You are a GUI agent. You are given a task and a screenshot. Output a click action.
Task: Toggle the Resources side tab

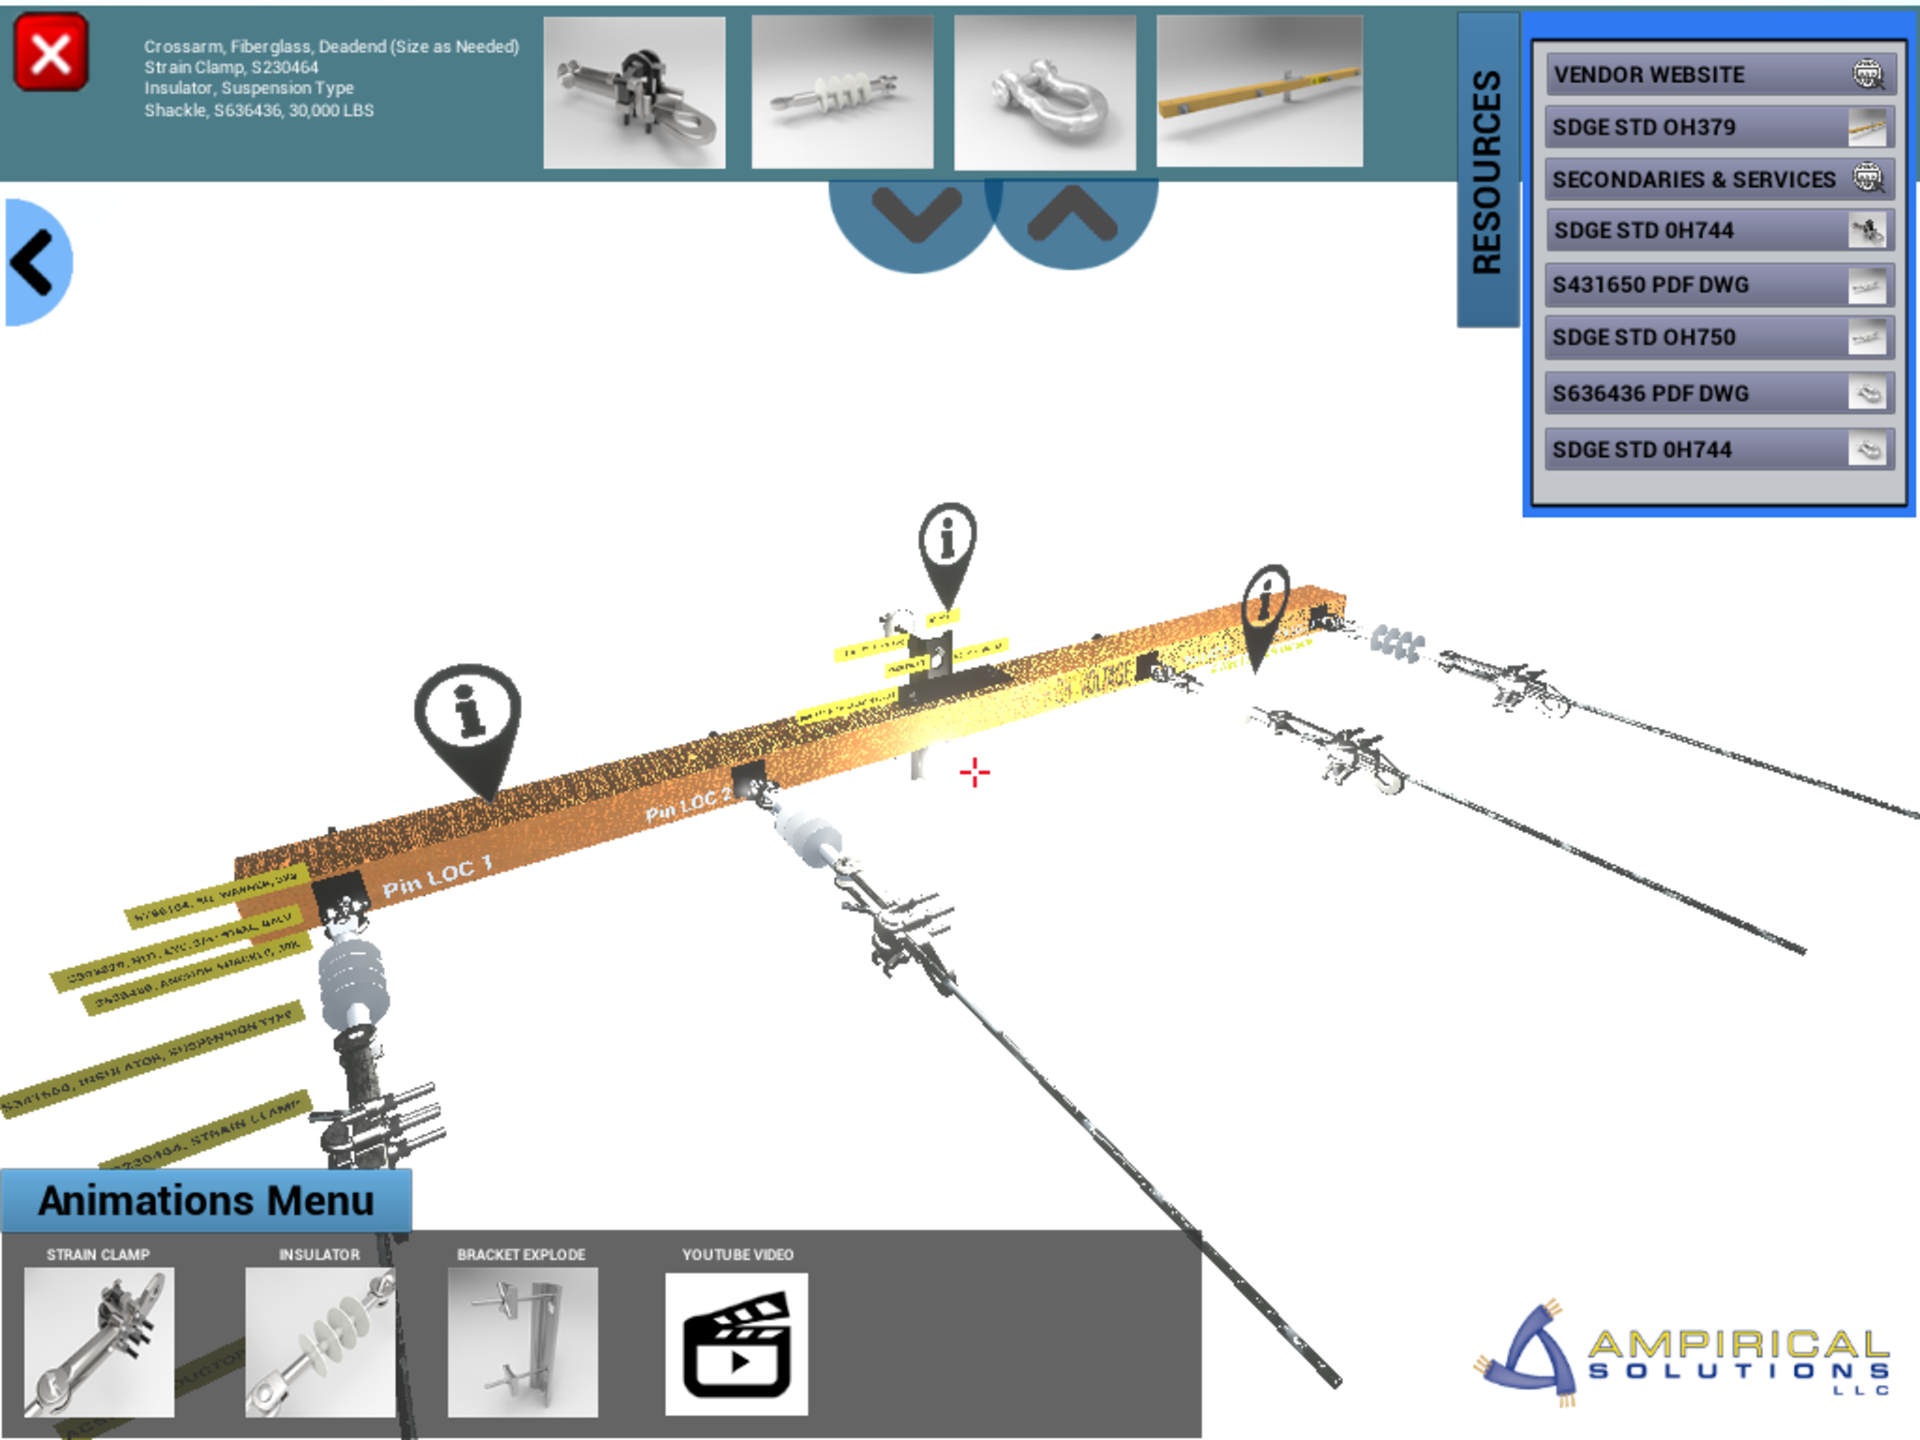1487,170
